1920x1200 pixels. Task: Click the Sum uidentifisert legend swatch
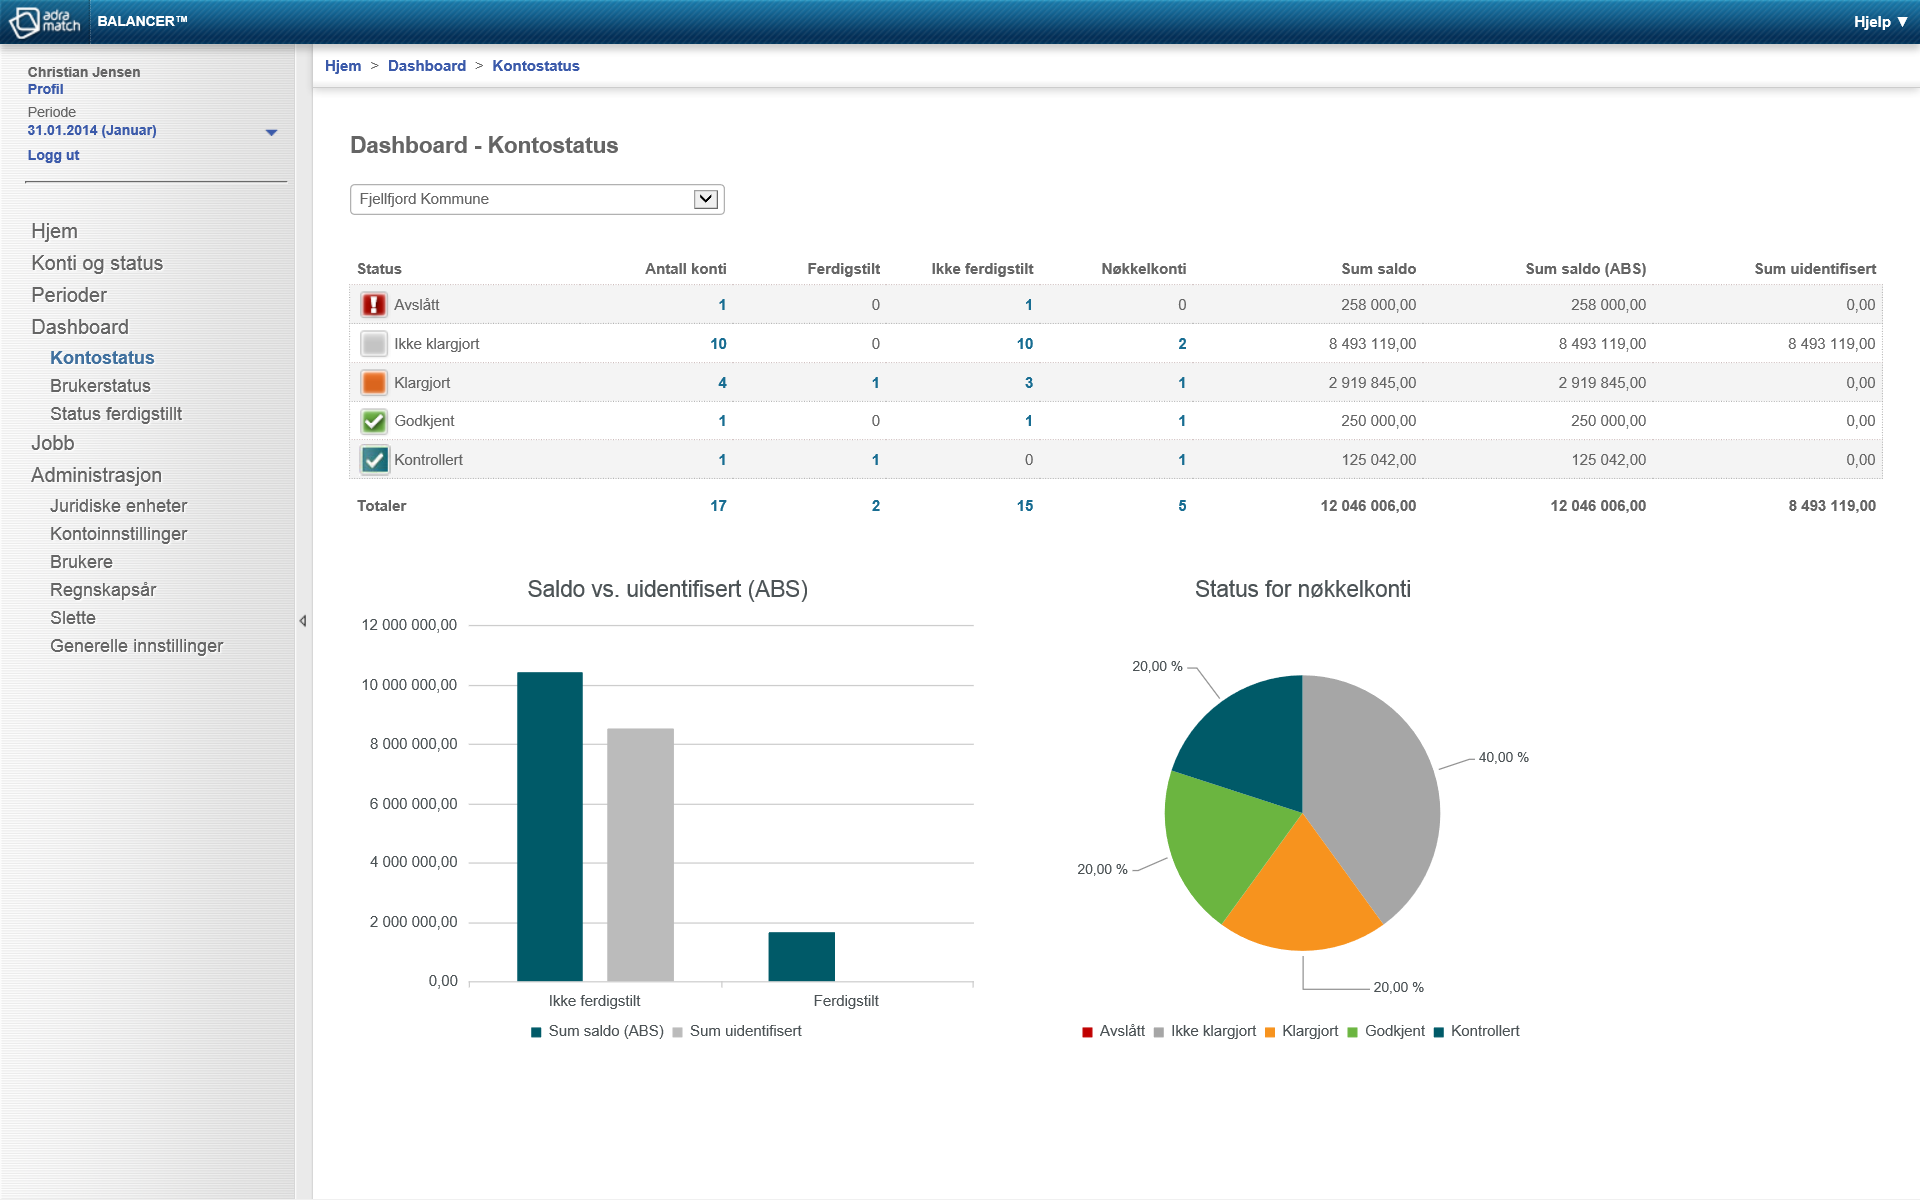[678, 1032]
